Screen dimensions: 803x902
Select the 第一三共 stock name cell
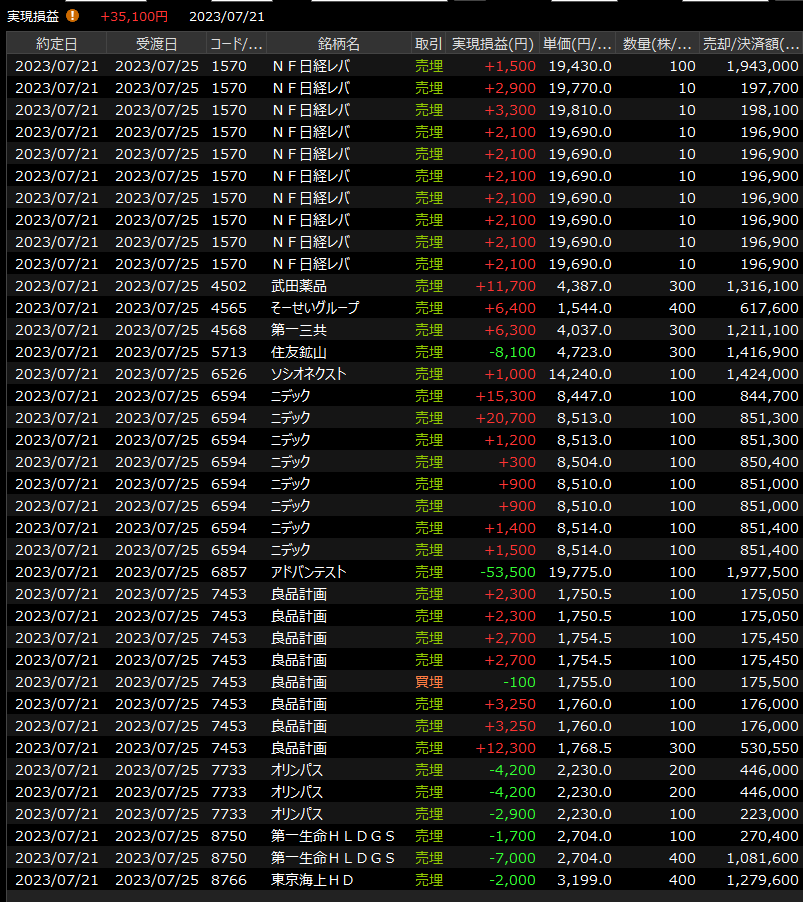299,330
